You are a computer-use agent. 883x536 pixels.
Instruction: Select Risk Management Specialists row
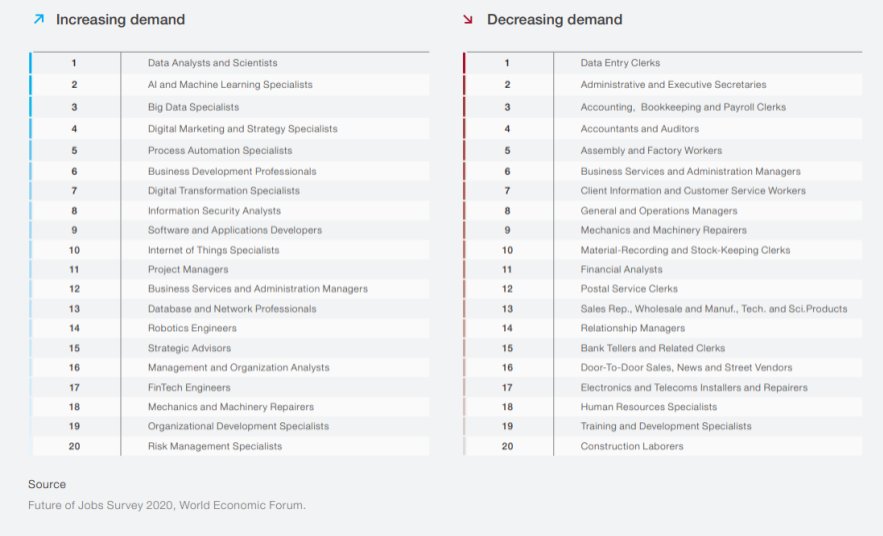(x=230, y=446)
